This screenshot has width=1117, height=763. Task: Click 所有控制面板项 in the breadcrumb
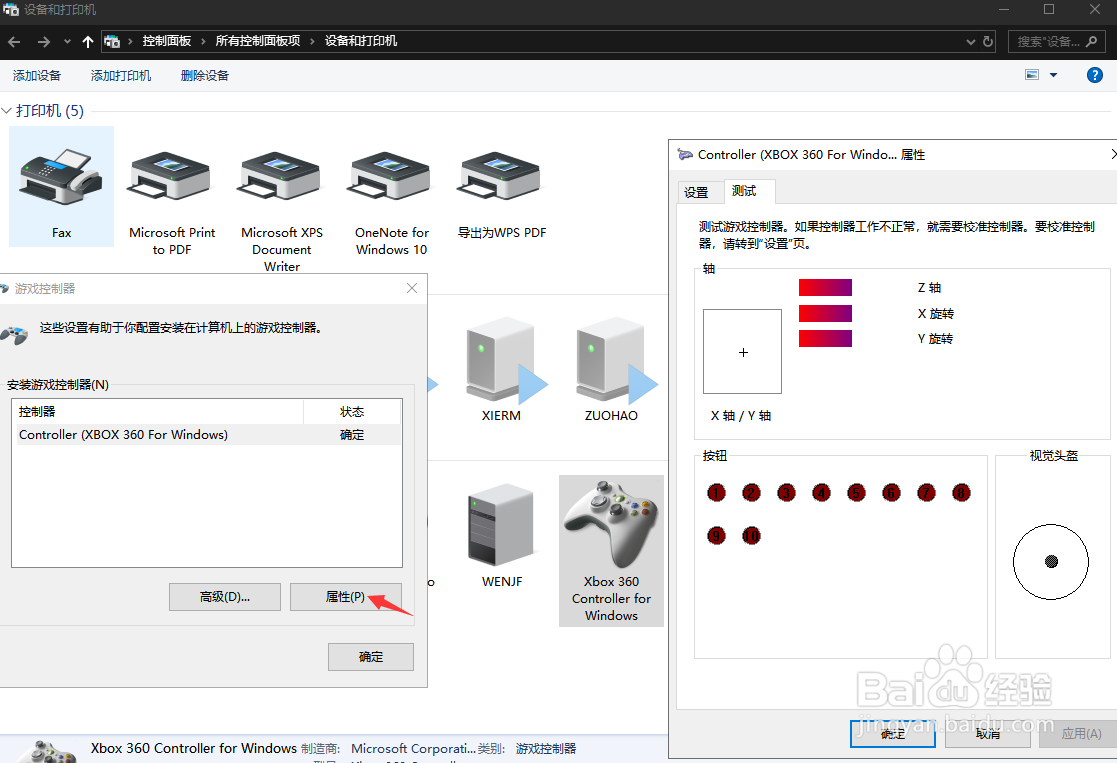(258, 41)
